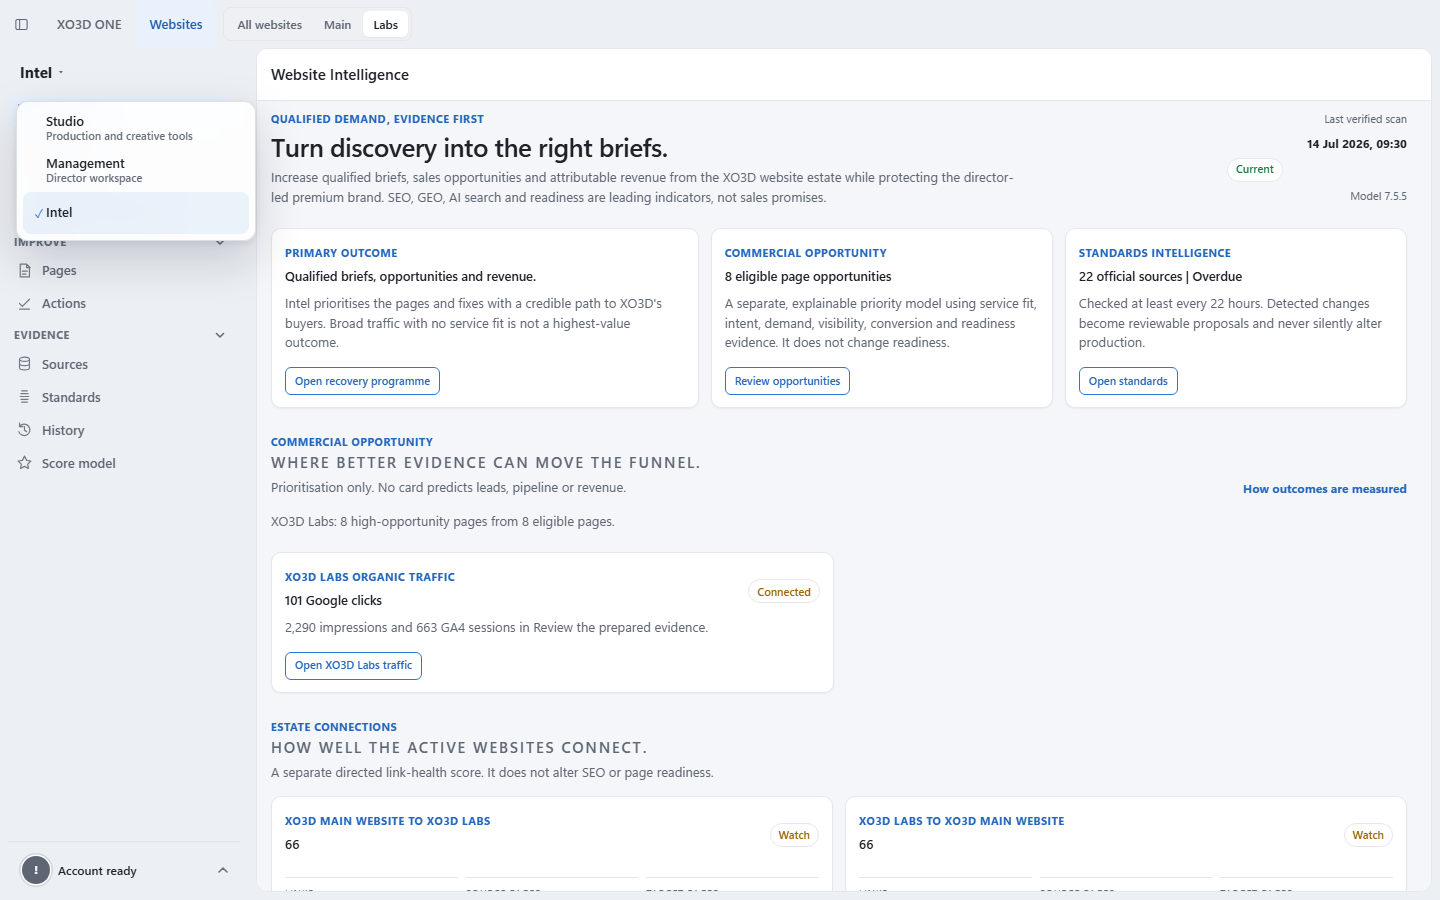Select Management director workspace option
The height and width of the screenshot is (900, 1440).
pyautogui.click(x=136, y=171)
